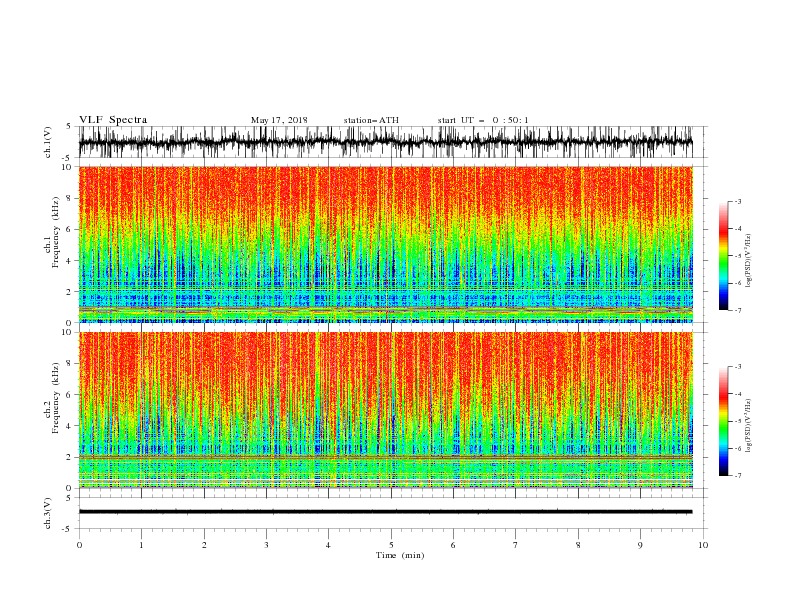
Task: Click the ch.3 flat waveform trace
Action: tap(385, 512)
